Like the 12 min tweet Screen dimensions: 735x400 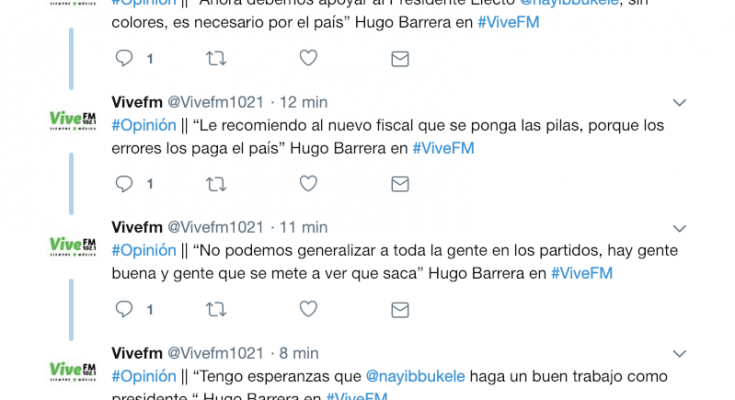tap(308, 183)
